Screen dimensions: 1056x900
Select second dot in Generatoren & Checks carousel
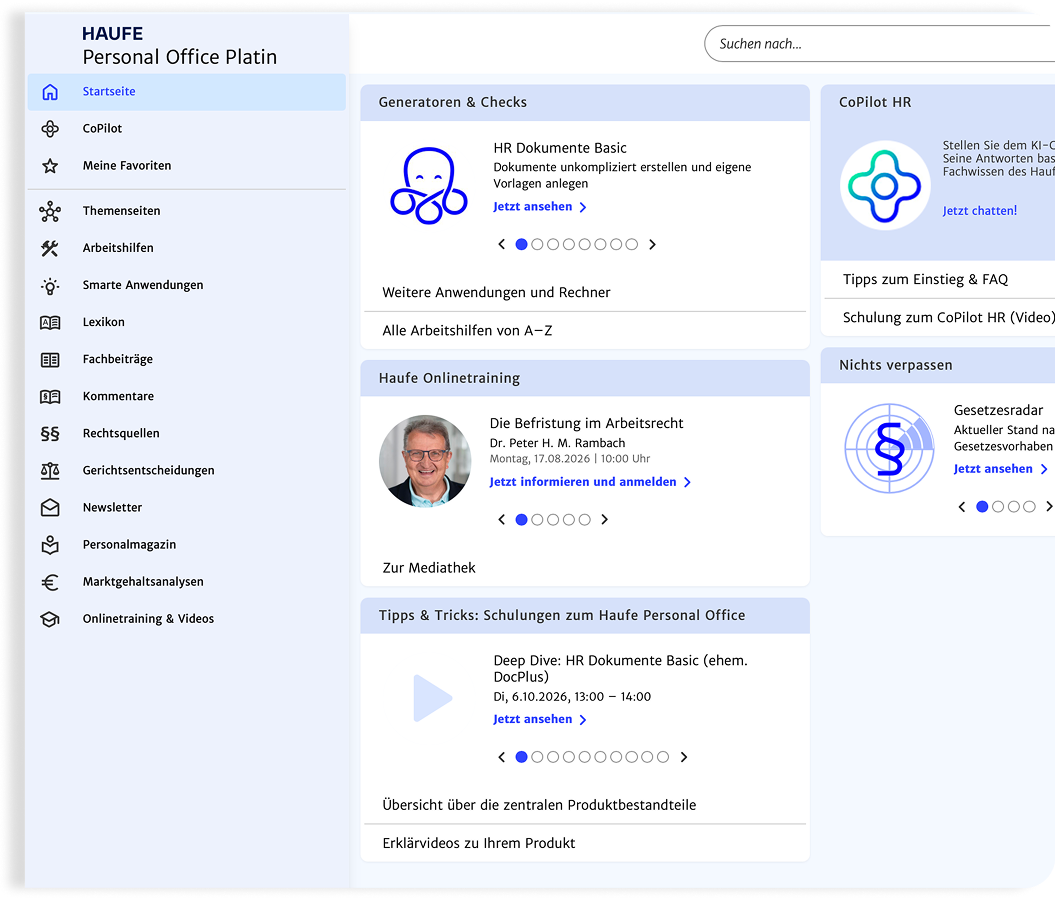pyautogui.click(x=537, y=245)
